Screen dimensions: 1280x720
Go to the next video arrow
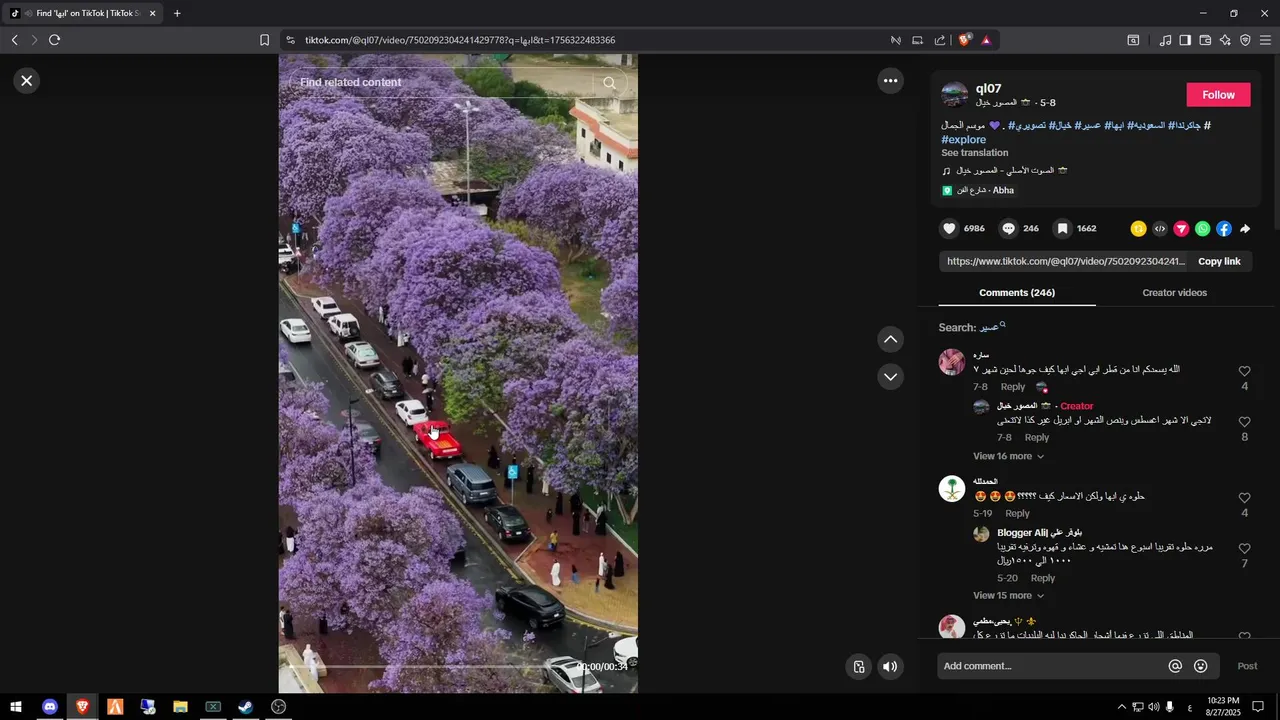pos(890,377)
